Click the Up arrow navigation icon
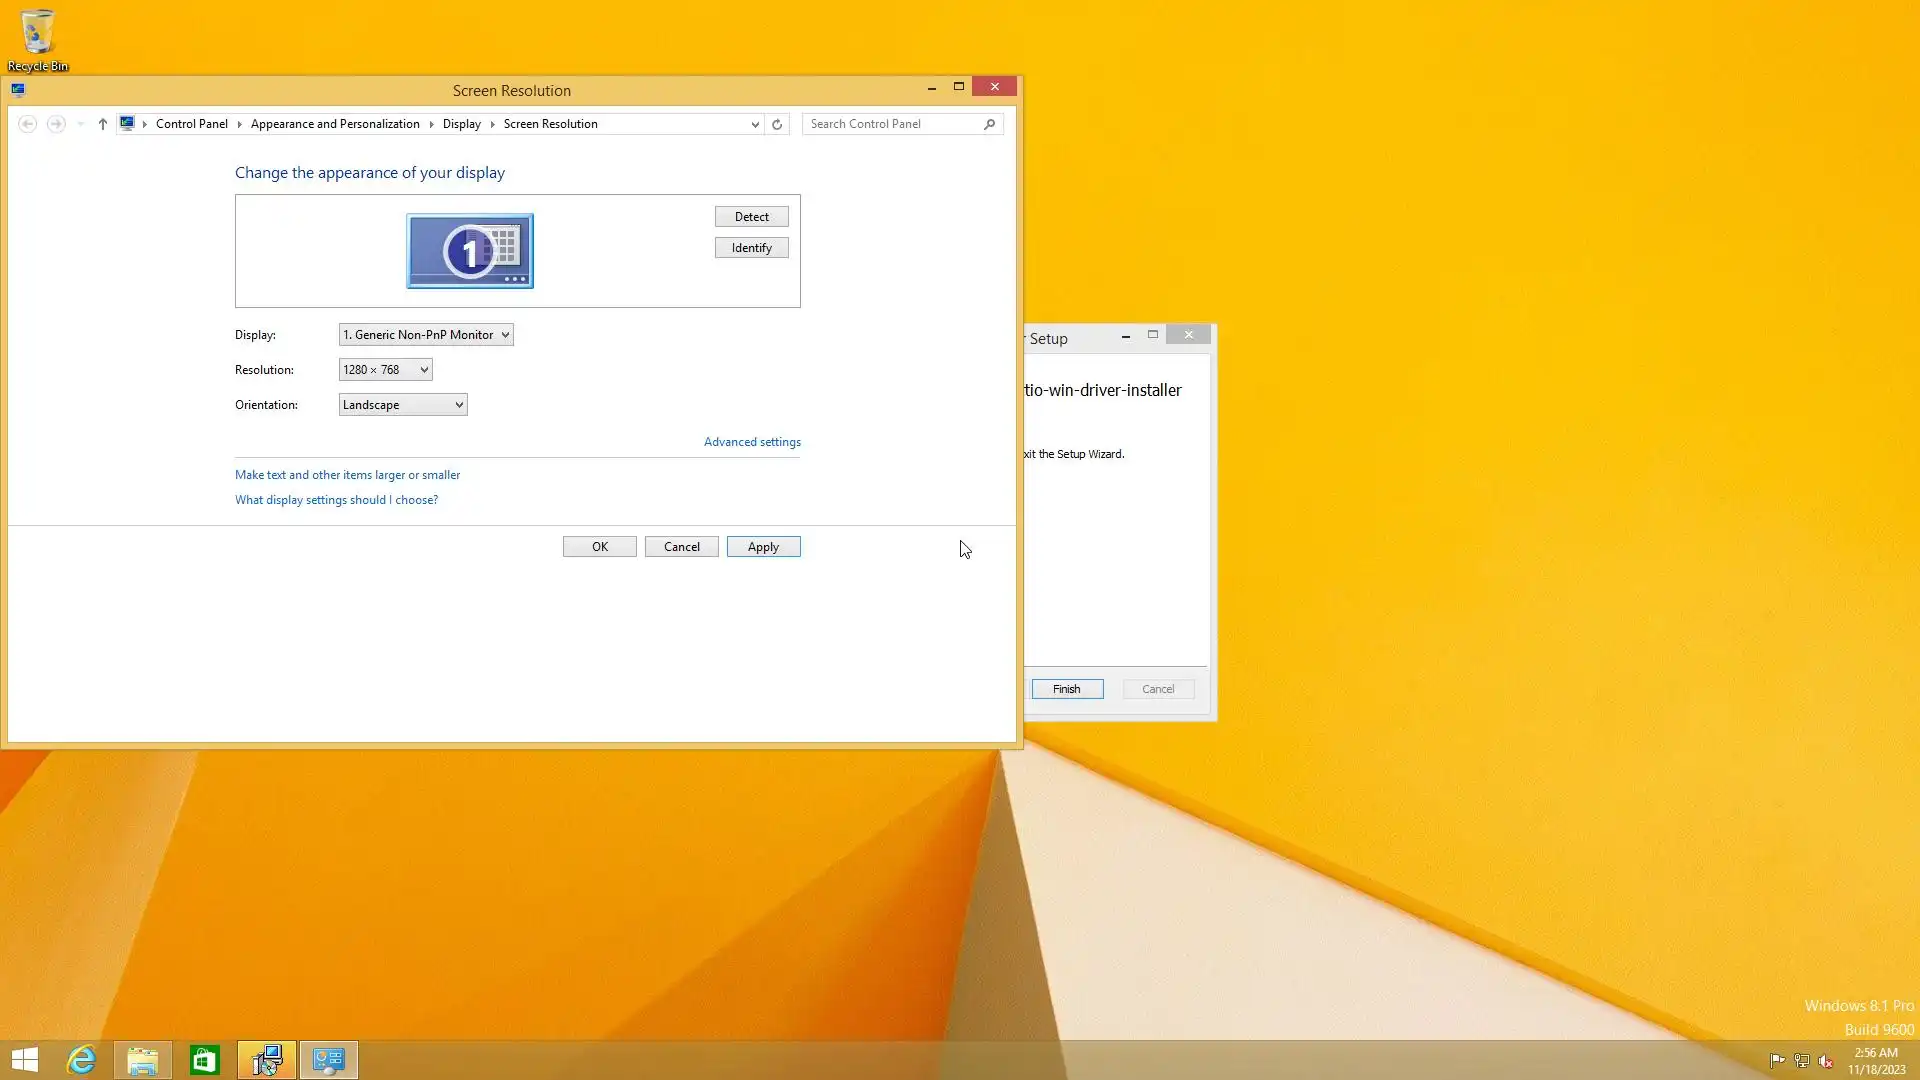The image size is (1920, 1080). [x=102, y=124]
